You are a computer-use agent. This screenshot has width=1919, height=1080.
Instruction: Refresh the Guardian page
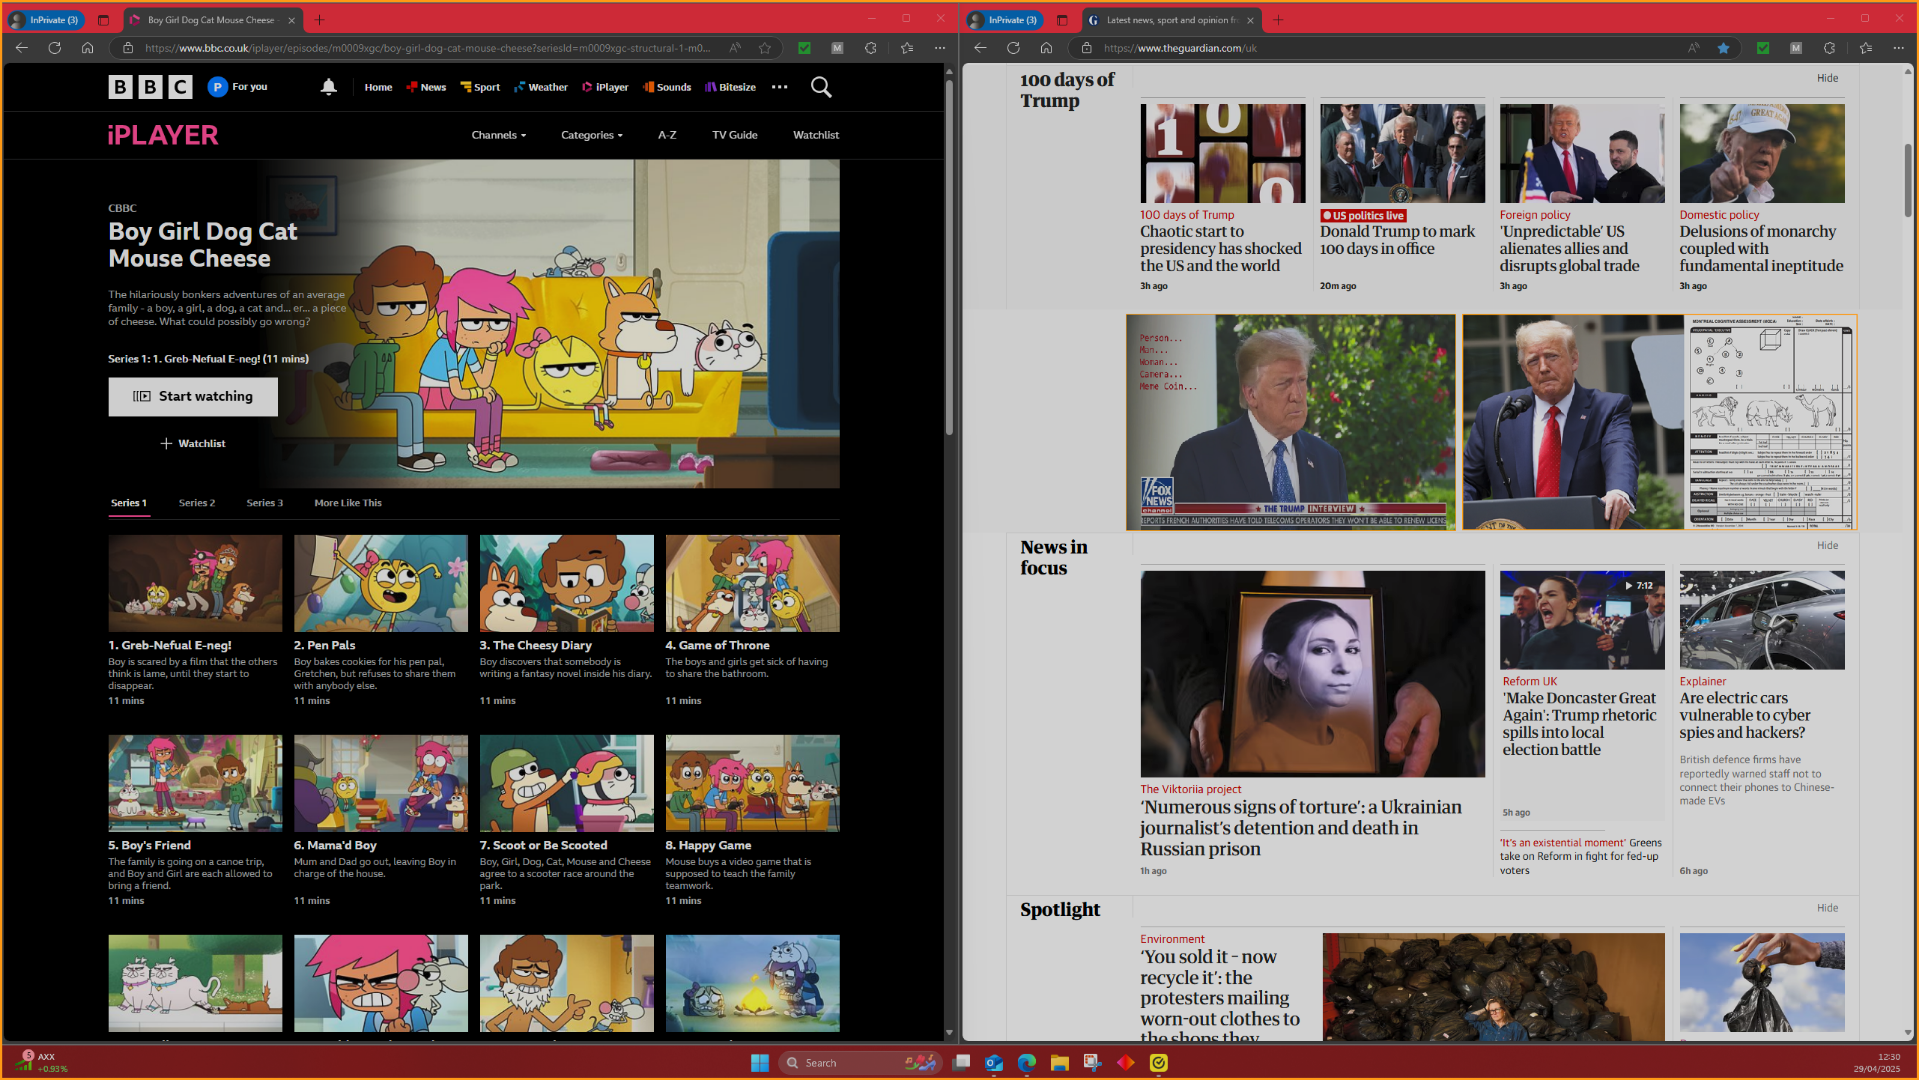click(1013, 48)
